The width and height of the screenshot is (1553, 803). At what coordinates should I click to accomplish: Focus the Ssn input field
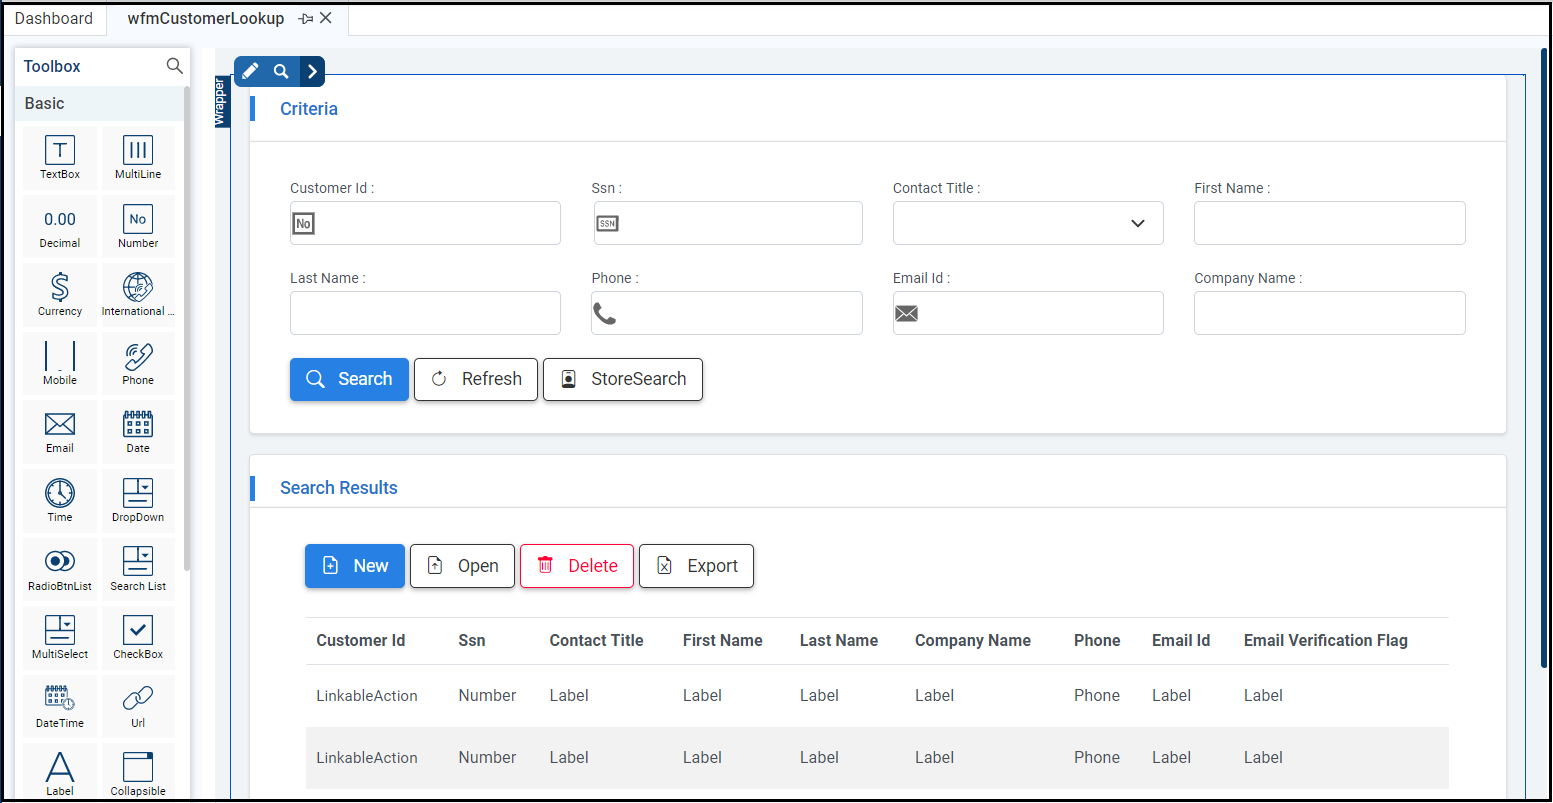(727, 223)
